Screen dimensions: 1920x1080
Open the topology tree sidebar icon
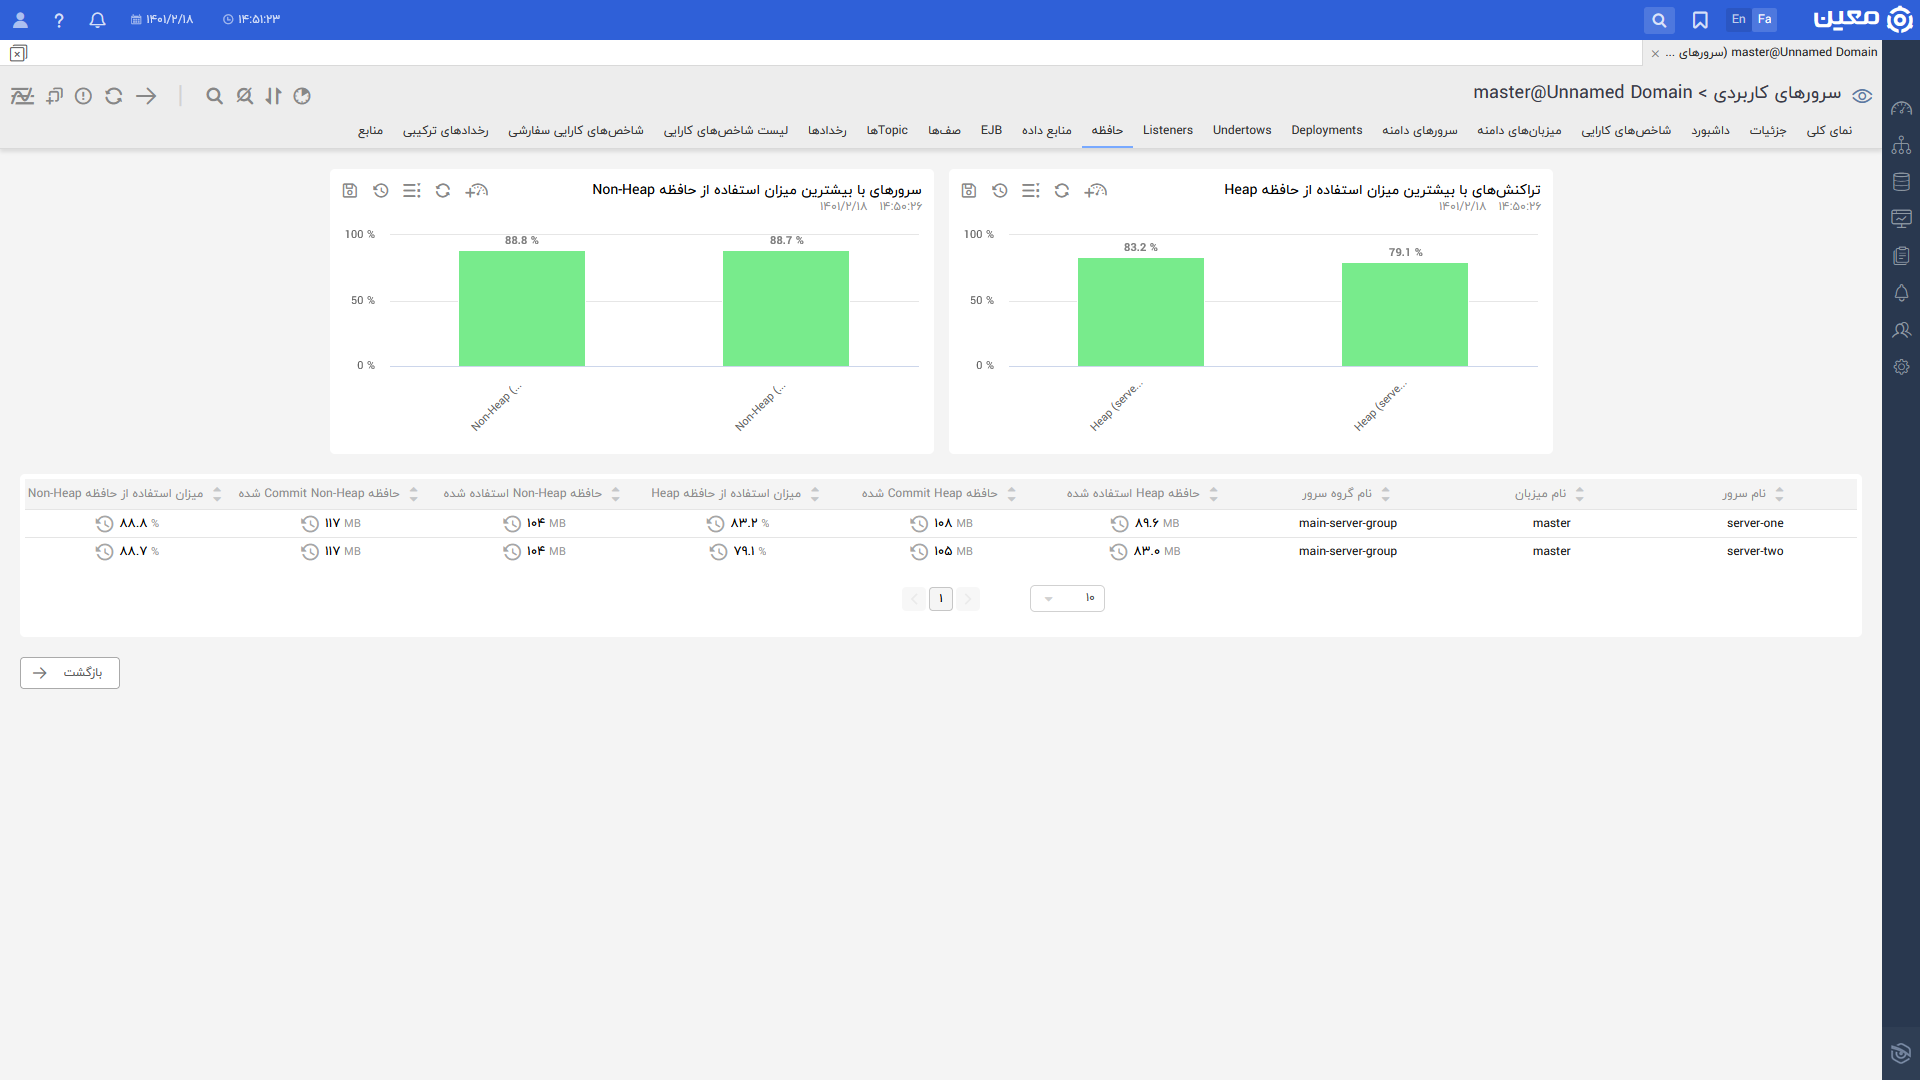click(x=1901, y=145)
